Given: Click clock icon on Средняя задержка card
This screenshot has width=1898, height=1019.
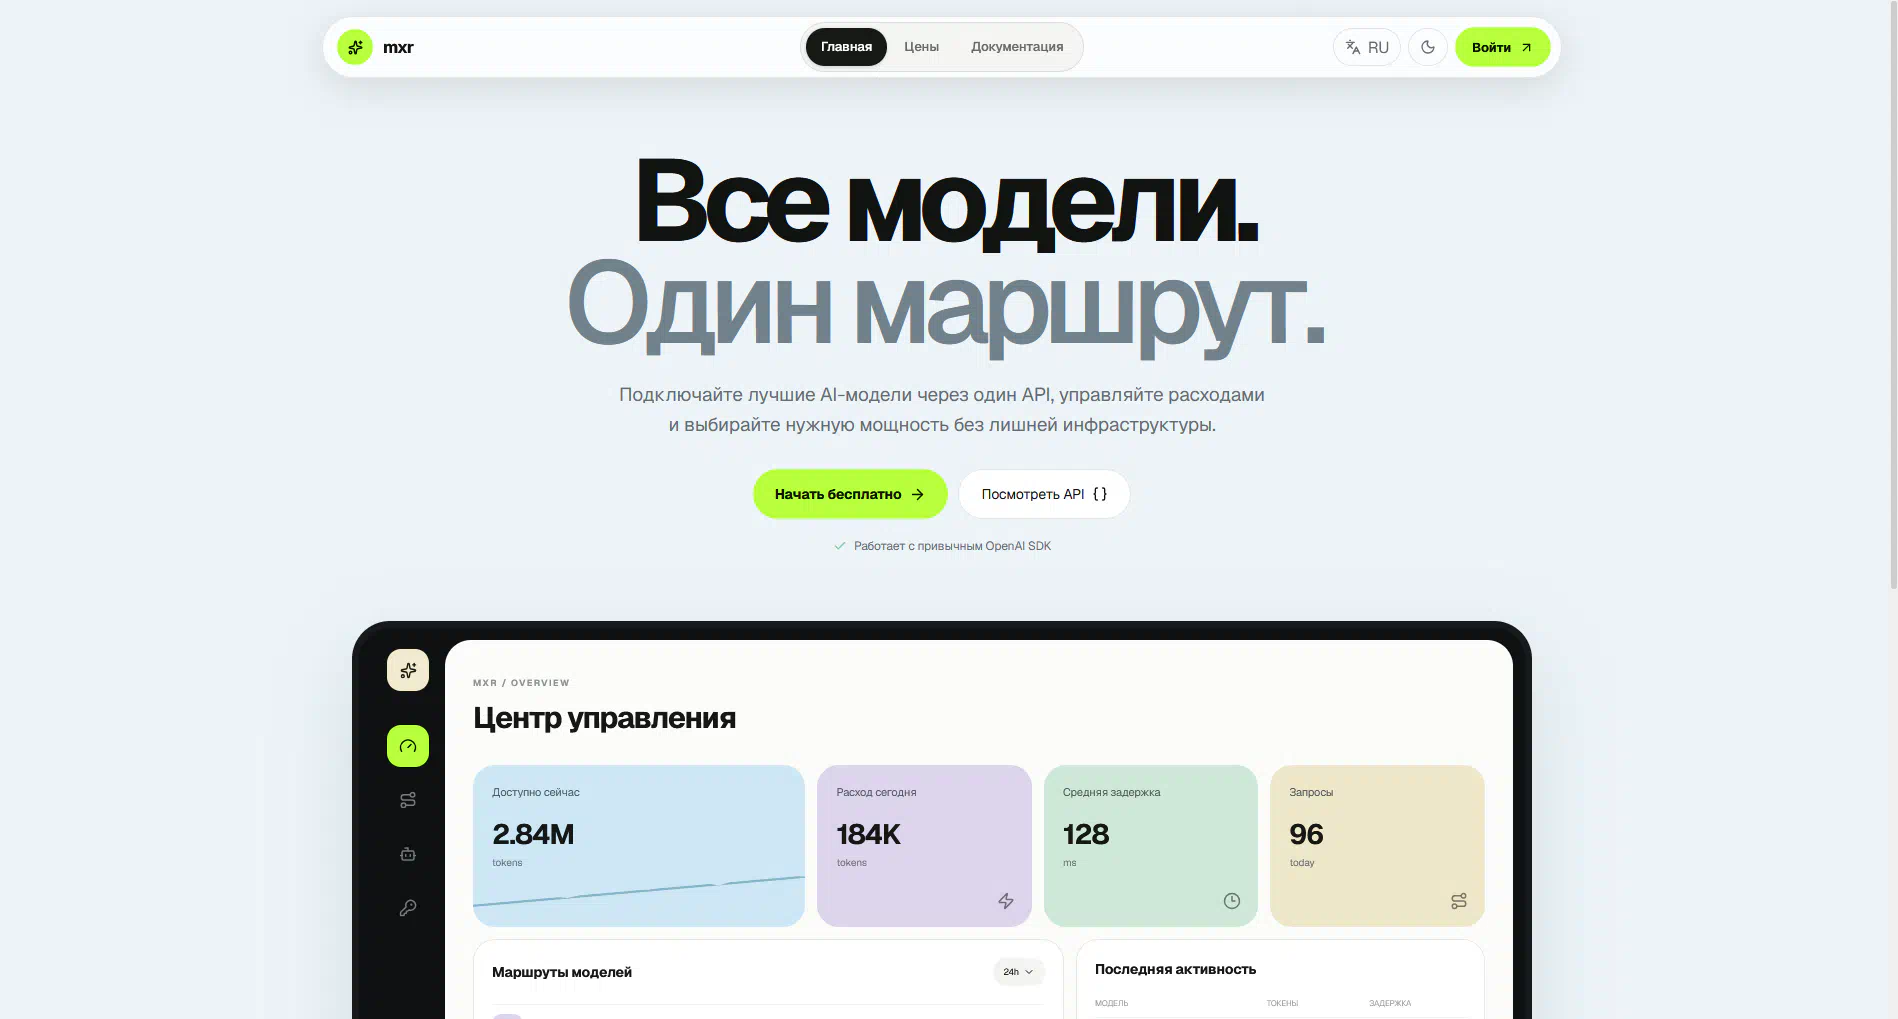Looking at the screenshot, I should click(x=1232, y=901).
